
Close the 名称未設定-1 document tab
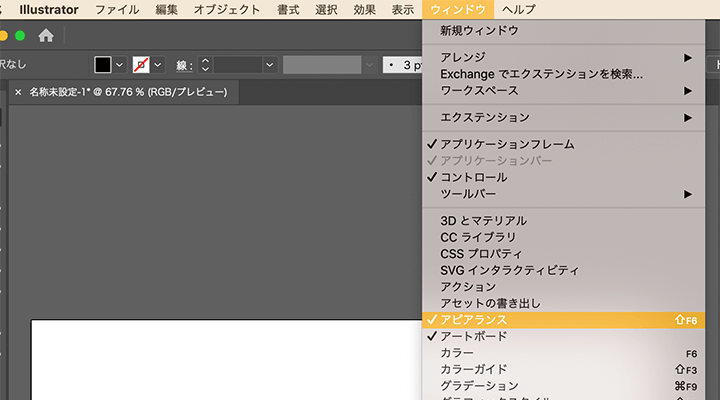[x=18, y=92]
